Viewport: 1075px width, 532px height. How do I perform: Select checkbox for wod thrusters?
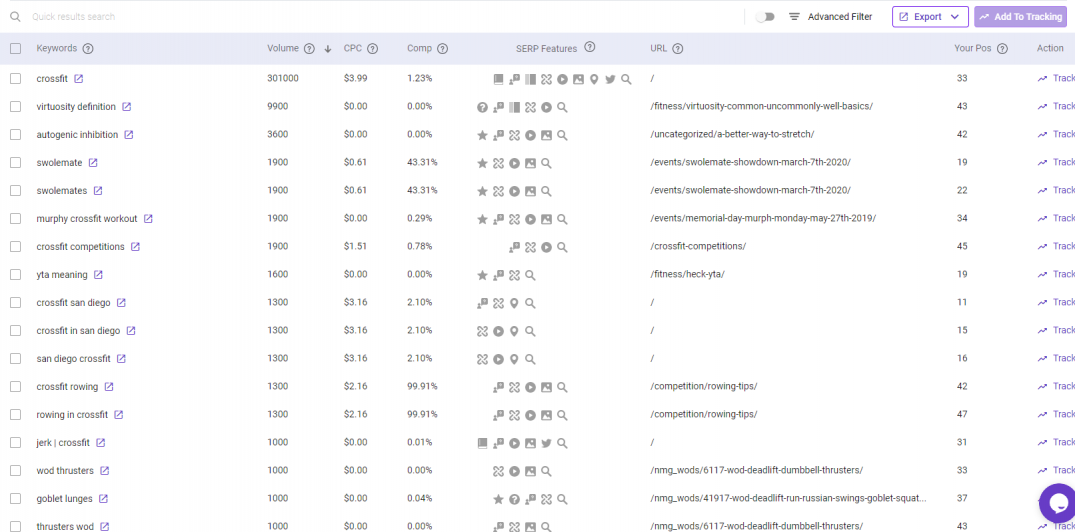[x=16, y=471]
